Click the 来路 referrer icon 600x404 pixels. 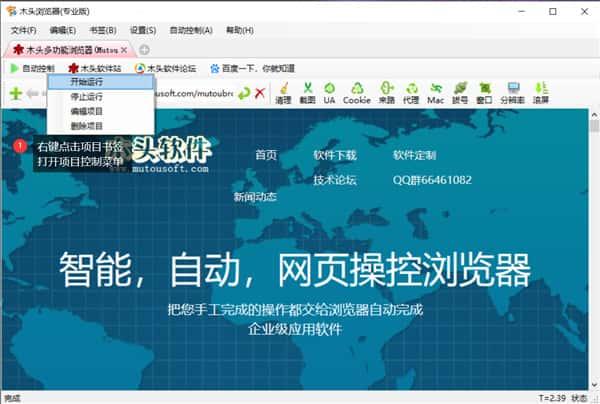coord(386,92)
